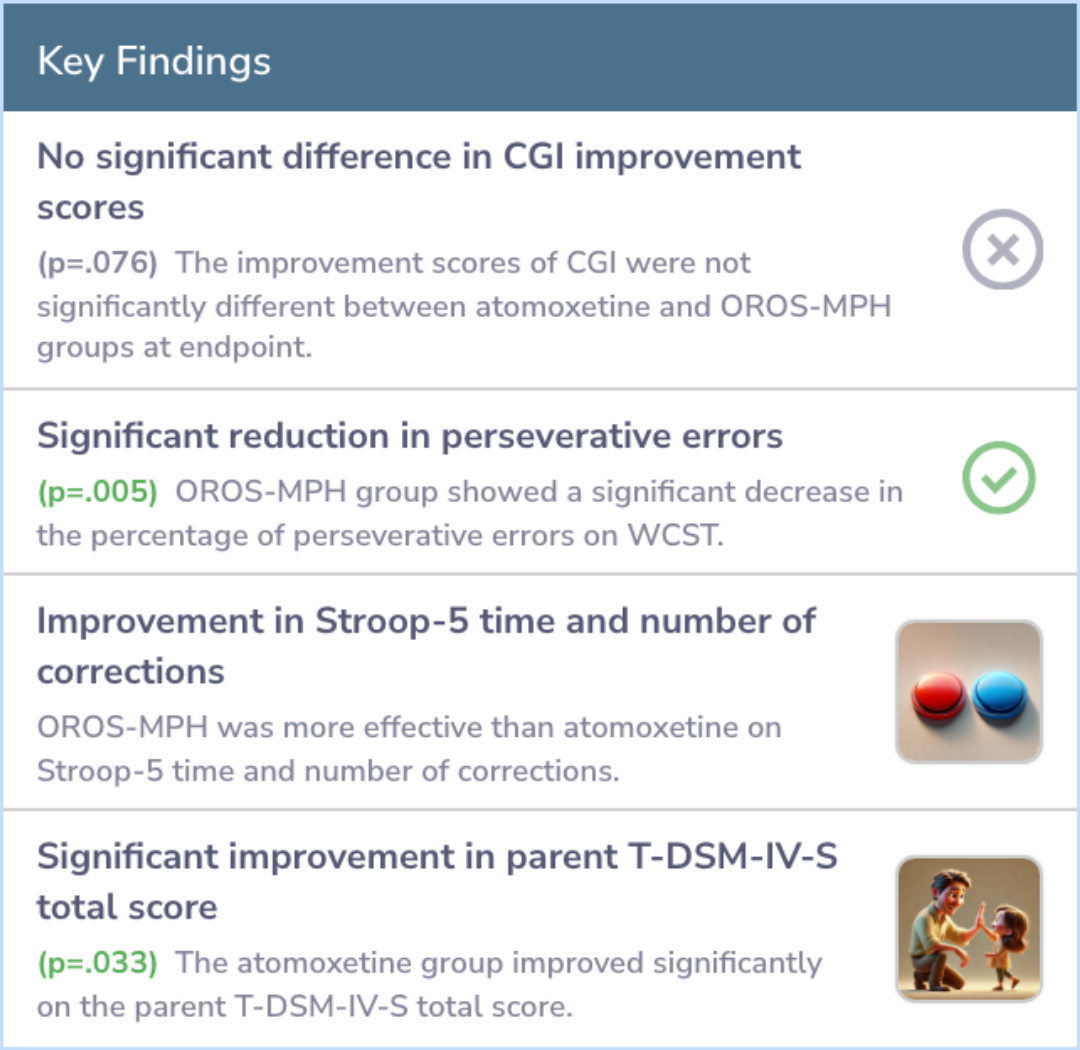Select the Significant improvement in parent T-DSM-IV-S heading

coord(437,881)
